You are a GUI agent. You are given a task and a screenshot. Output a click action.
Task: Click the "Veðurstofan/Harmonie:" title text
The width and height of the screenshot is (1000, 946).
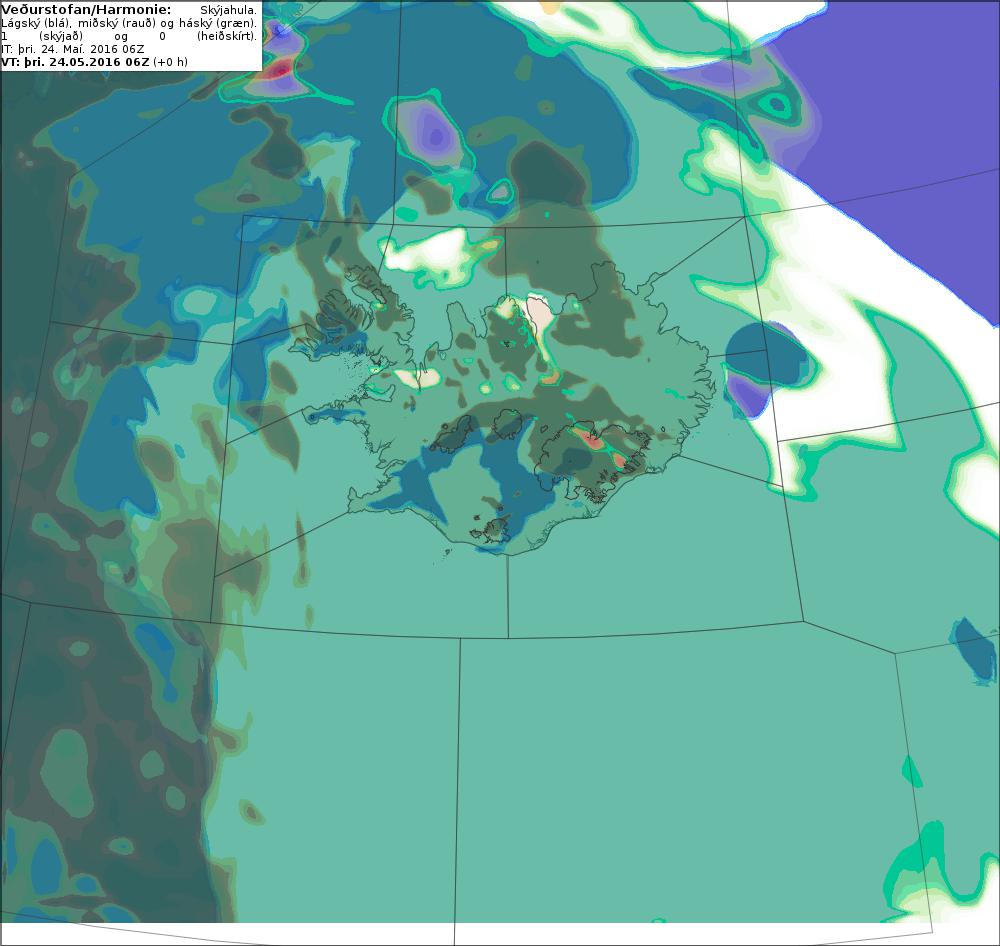pos(86,10)
